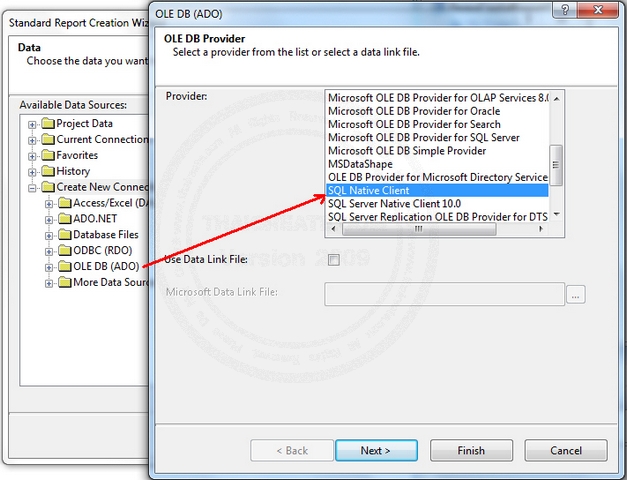Select OLE DB Provider for Microsoft Directory Services
Viewport: 627px width, 480px height.
coord(437,177)
